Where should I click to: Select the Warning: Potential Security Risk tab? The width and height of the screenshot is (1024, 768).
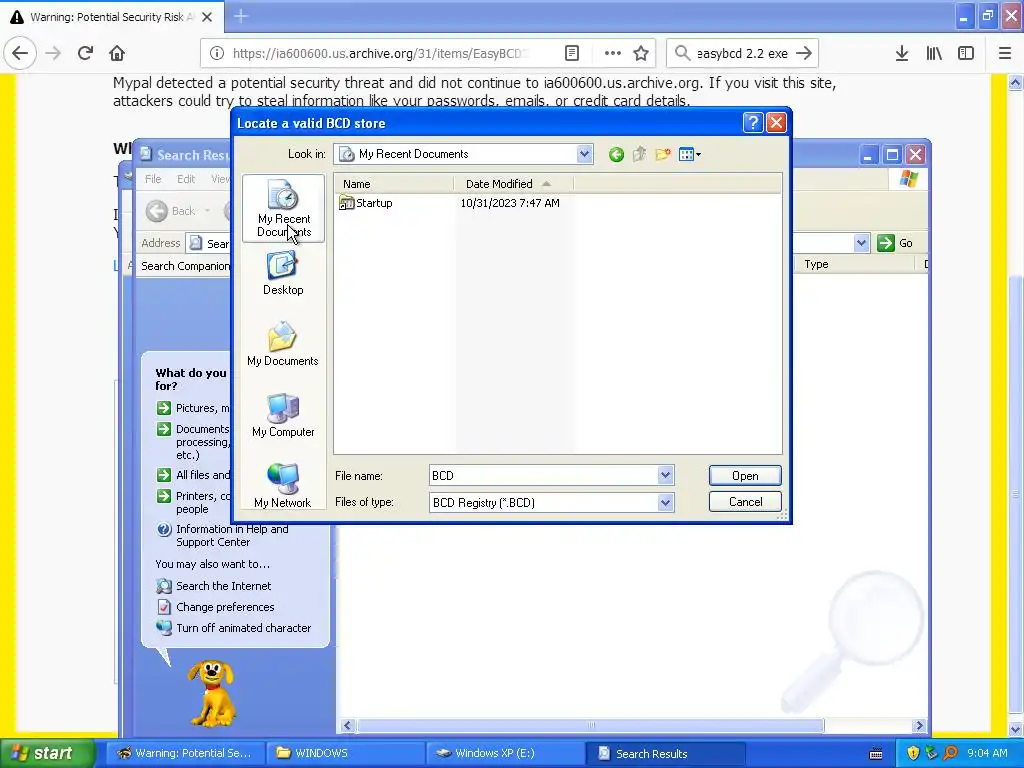pos(112,17)
